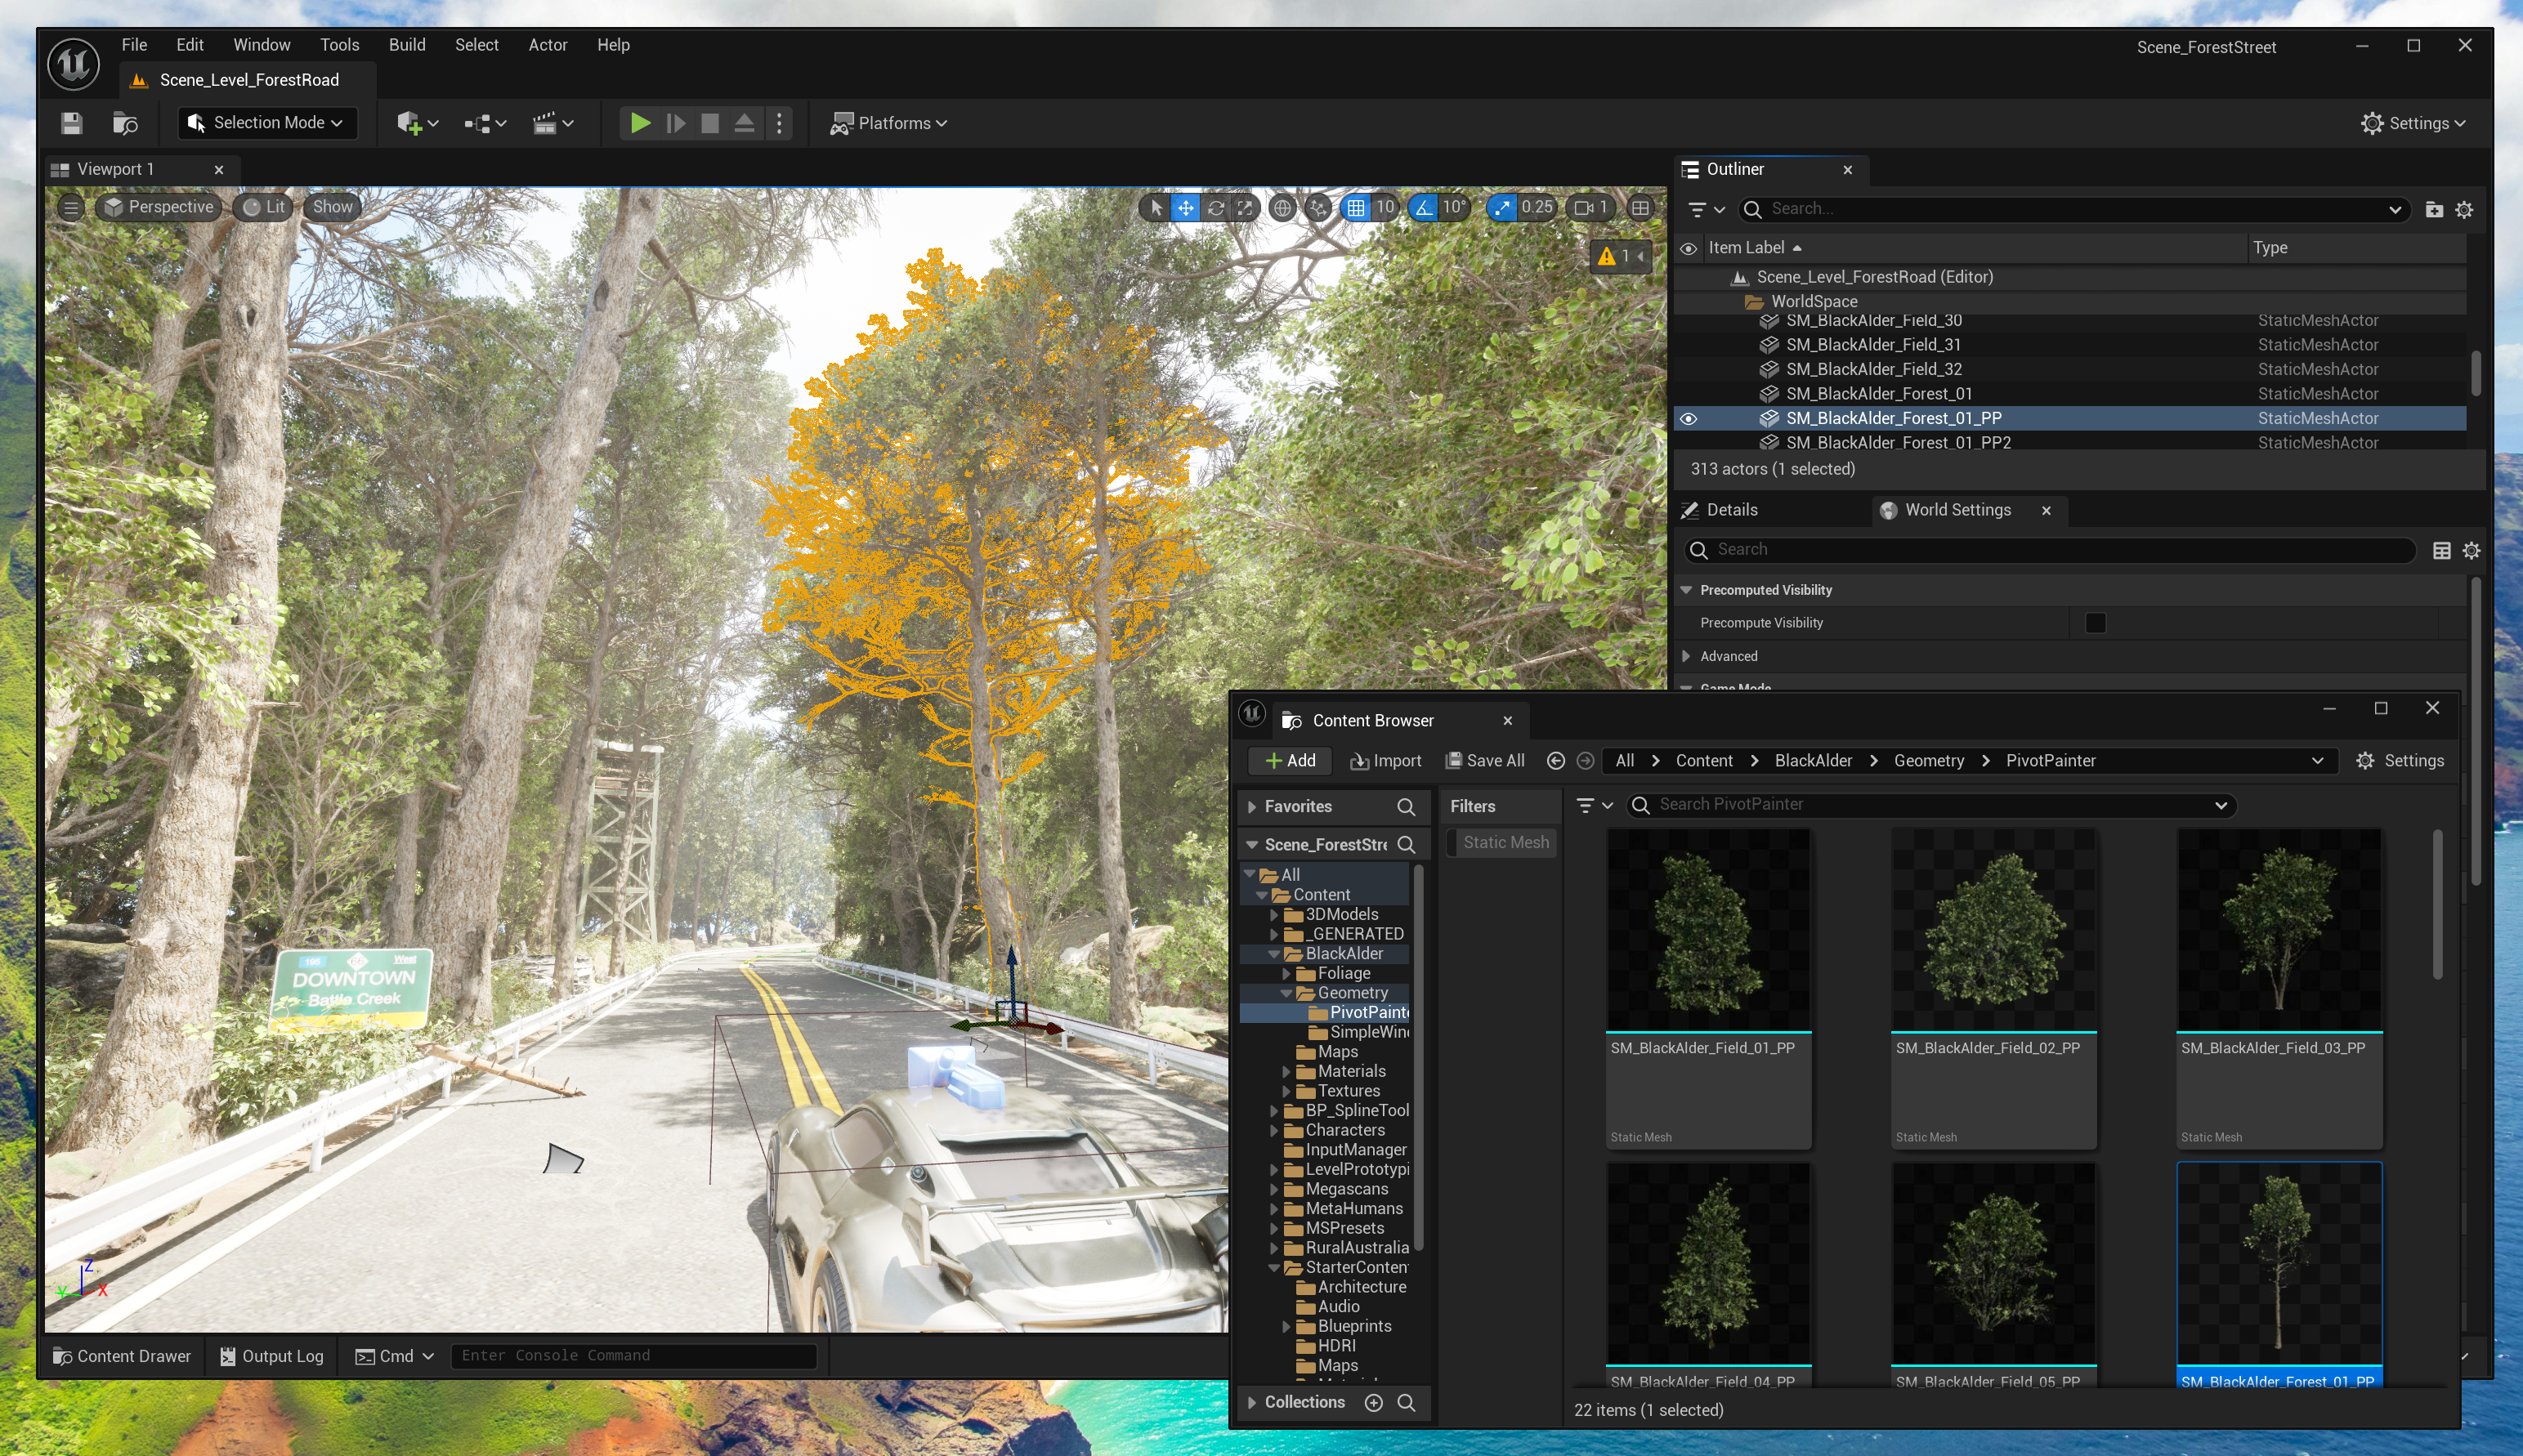Viewport: 2523px width, 1456px height.
Task: Enable the Precompute Visibility checkbox
Action: click(2095, 623)
